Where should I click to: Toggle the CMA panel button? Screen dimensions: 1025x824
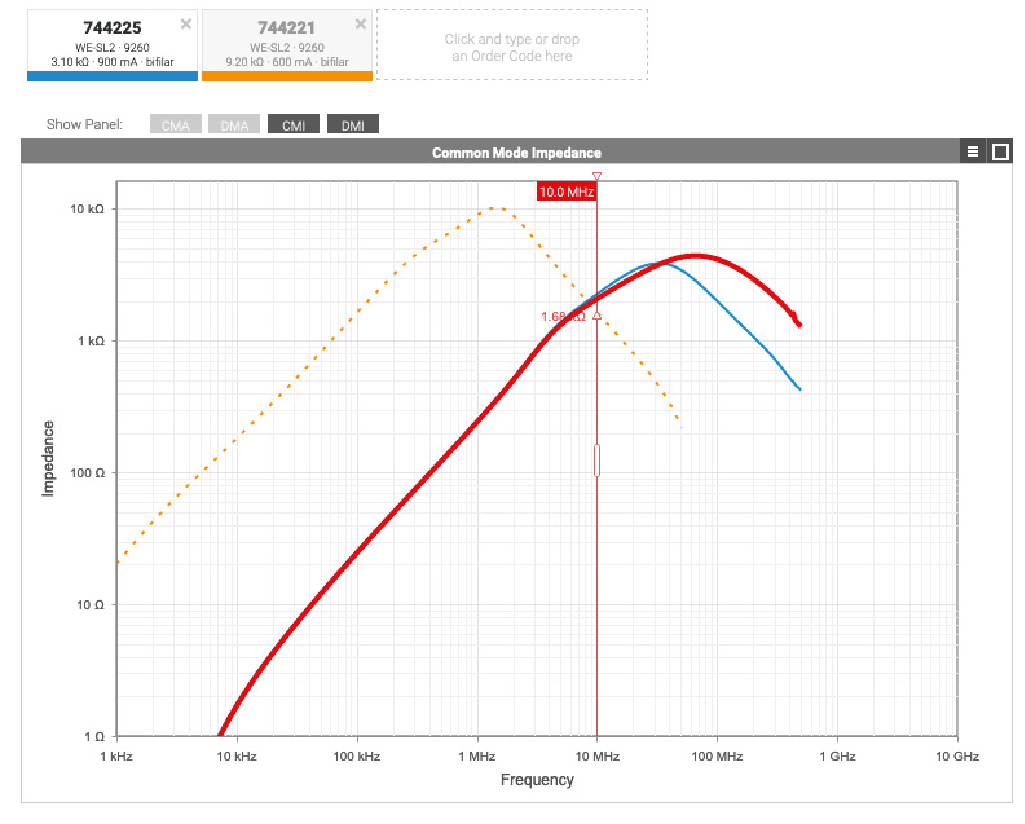pos(175,125)
